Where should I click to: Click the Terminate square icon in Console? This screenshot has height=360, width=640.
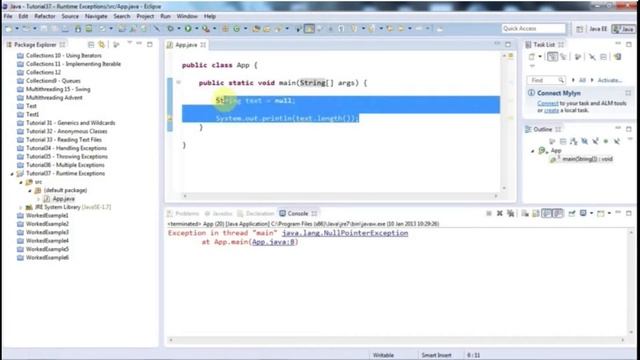tap(489, 213)
